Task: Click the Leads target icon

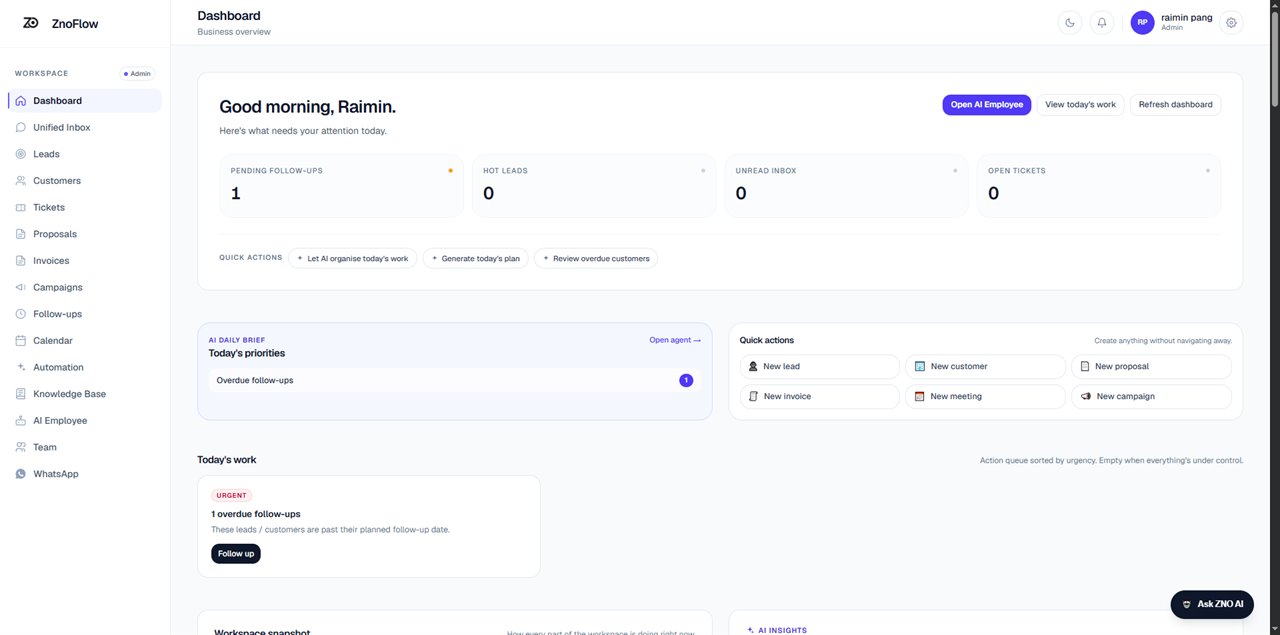Action: pyautogui.click(x=21, y=154)
